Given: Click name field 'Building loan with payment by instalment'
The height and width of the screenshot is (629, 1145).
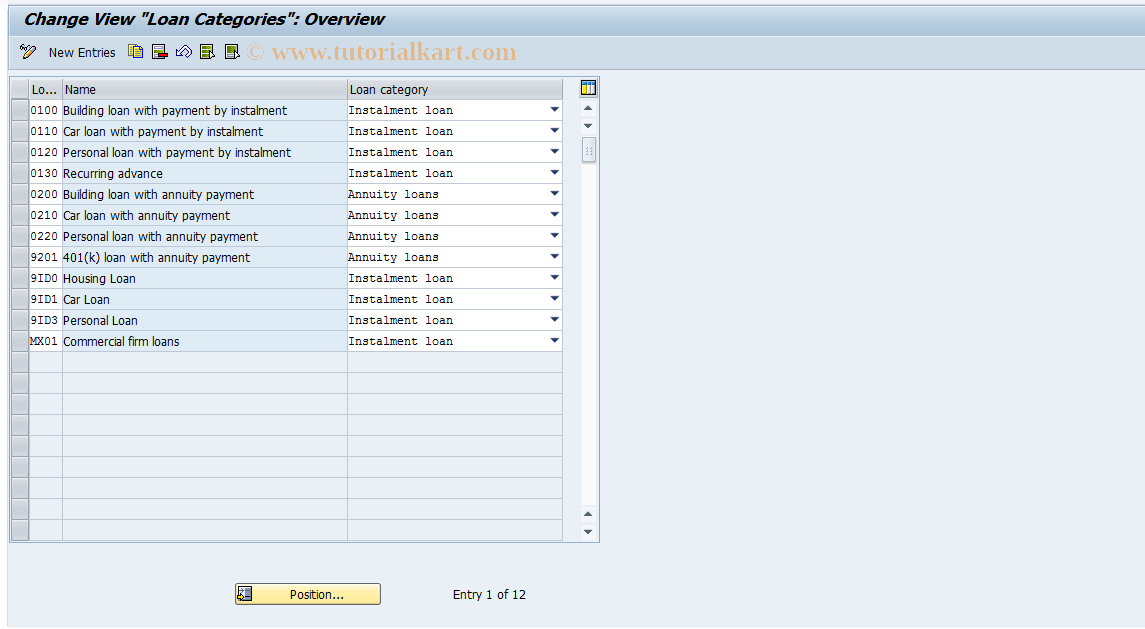Looking at the screenshot, I should tap(204, 110).
